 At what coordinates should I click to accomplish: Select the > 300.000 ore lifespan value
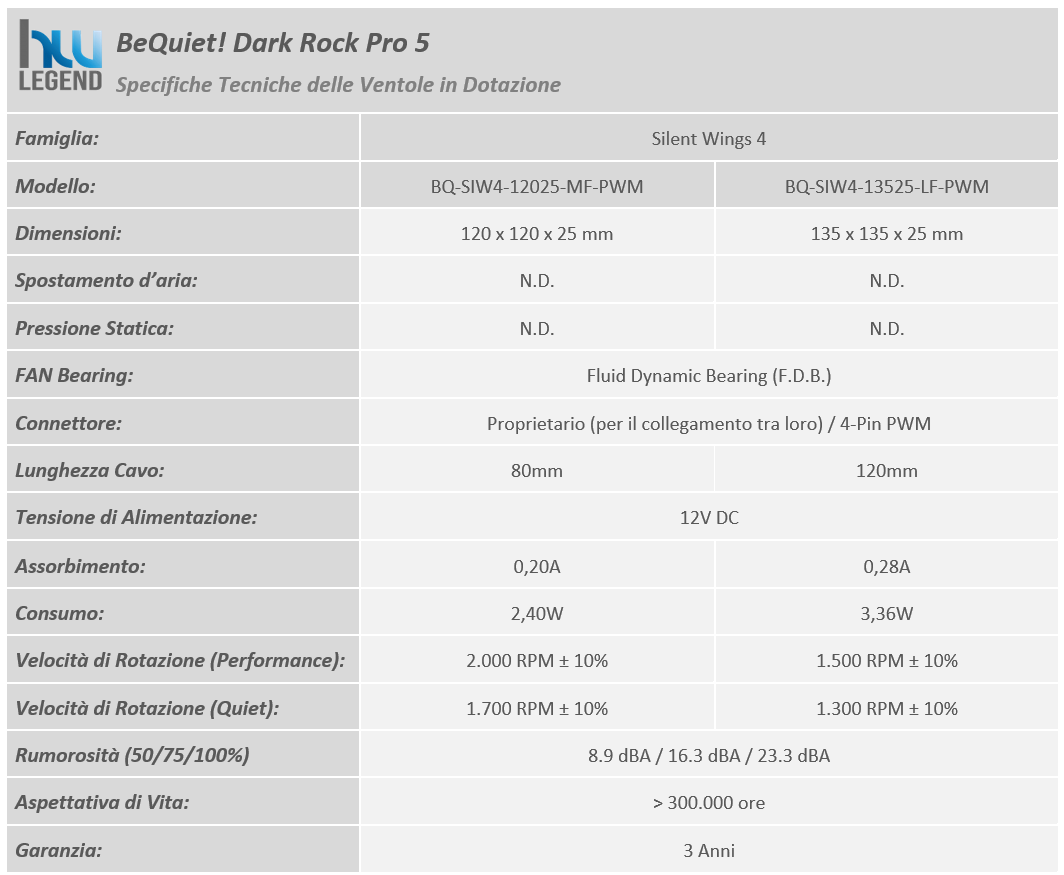[x=708, y=803]
